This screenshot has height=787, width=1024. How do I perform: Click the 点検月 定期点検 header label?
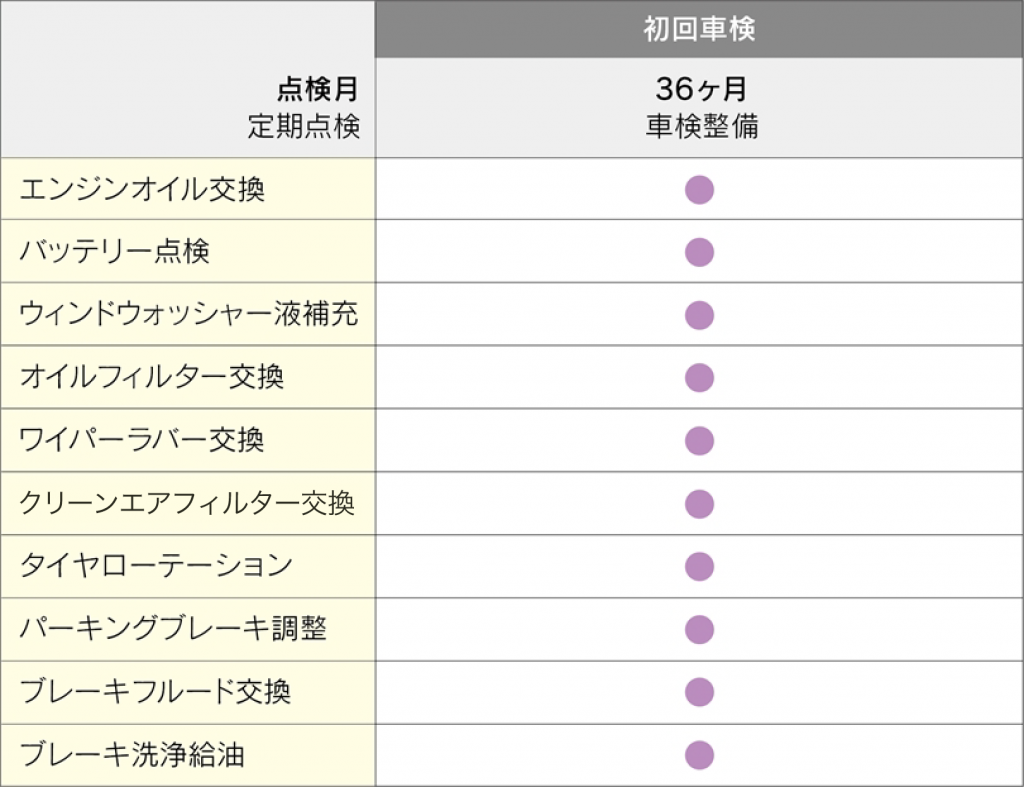(304, 108)
